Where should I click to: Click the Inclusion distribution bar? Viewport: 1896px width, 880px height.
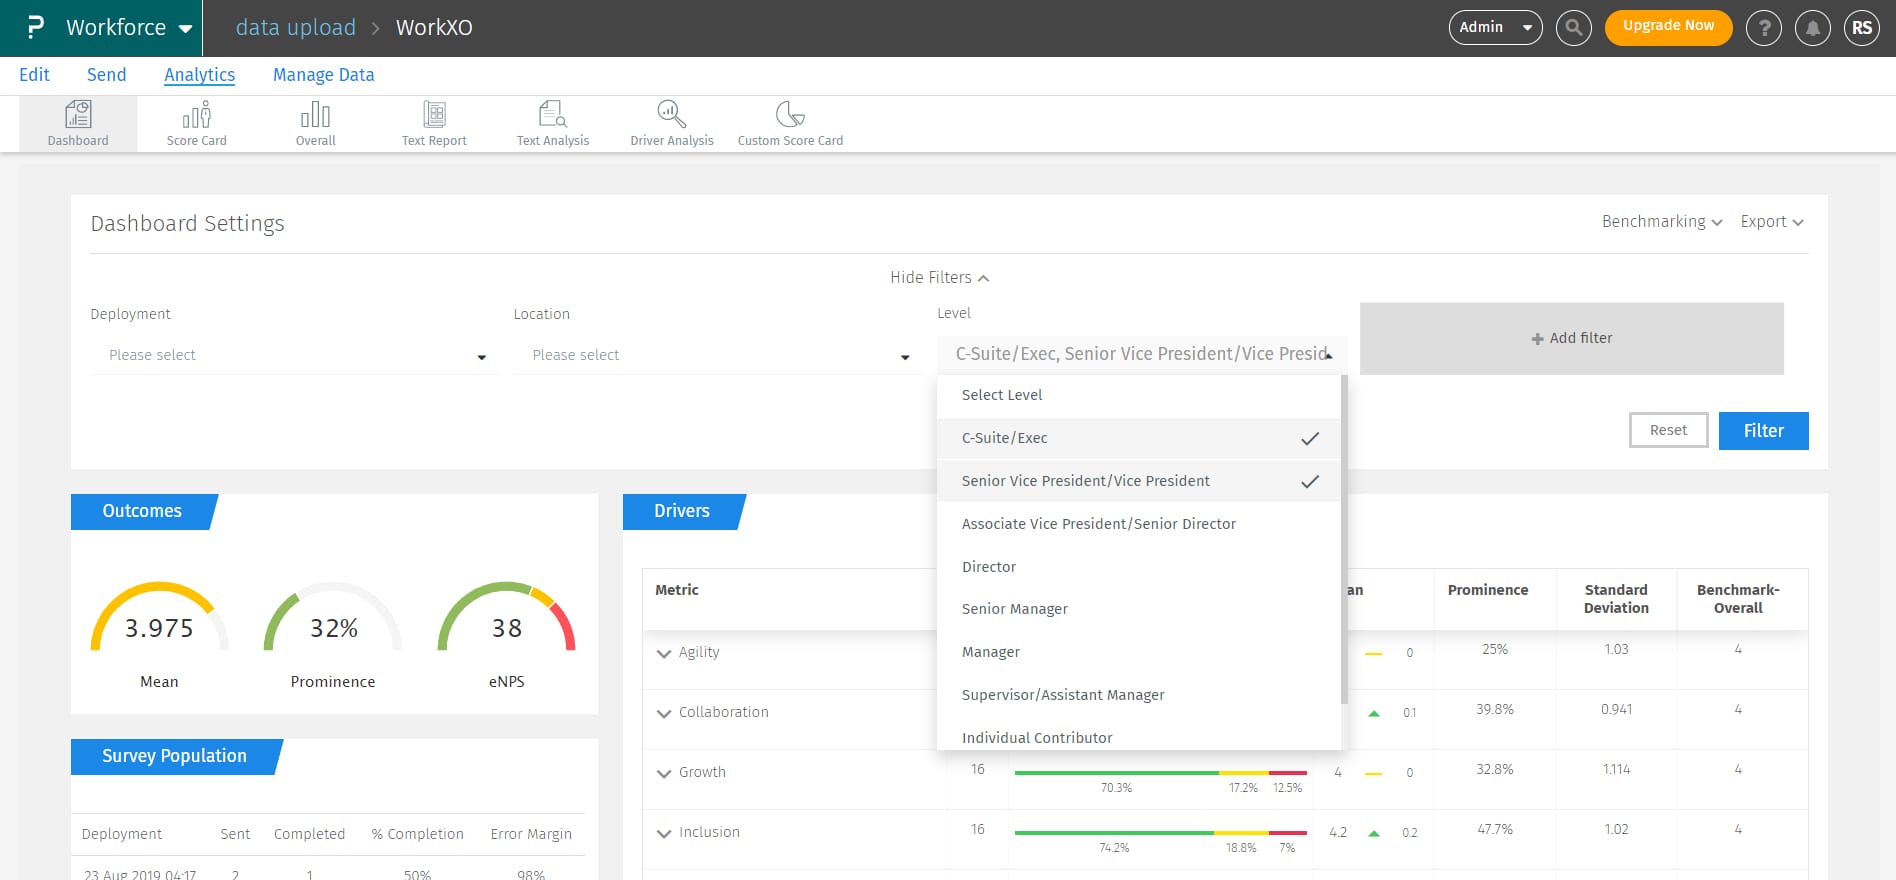[1160, 833]
